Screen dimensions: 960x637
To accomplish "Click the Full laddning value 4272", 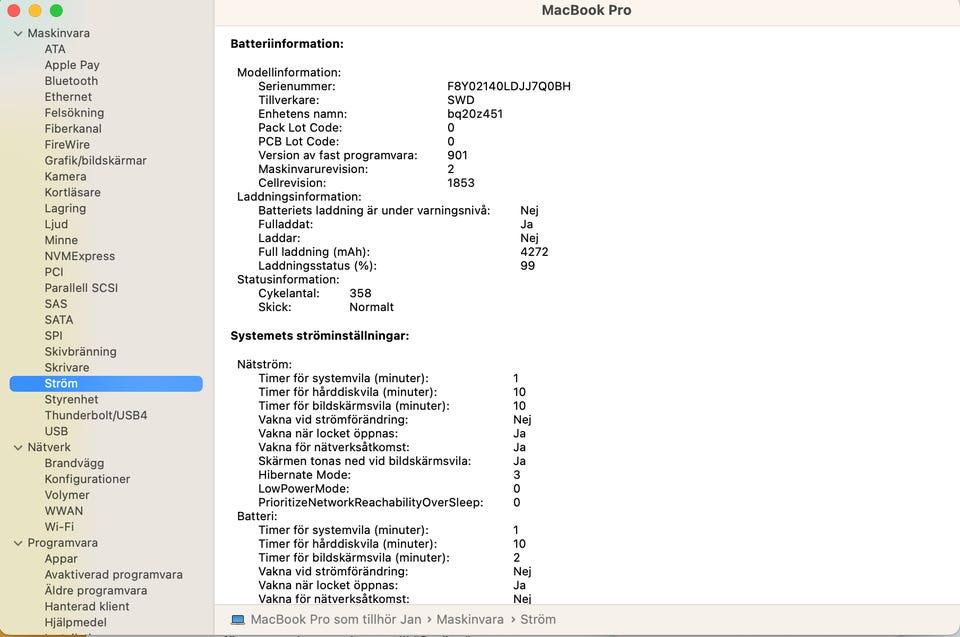I will (x=534, y=252).
